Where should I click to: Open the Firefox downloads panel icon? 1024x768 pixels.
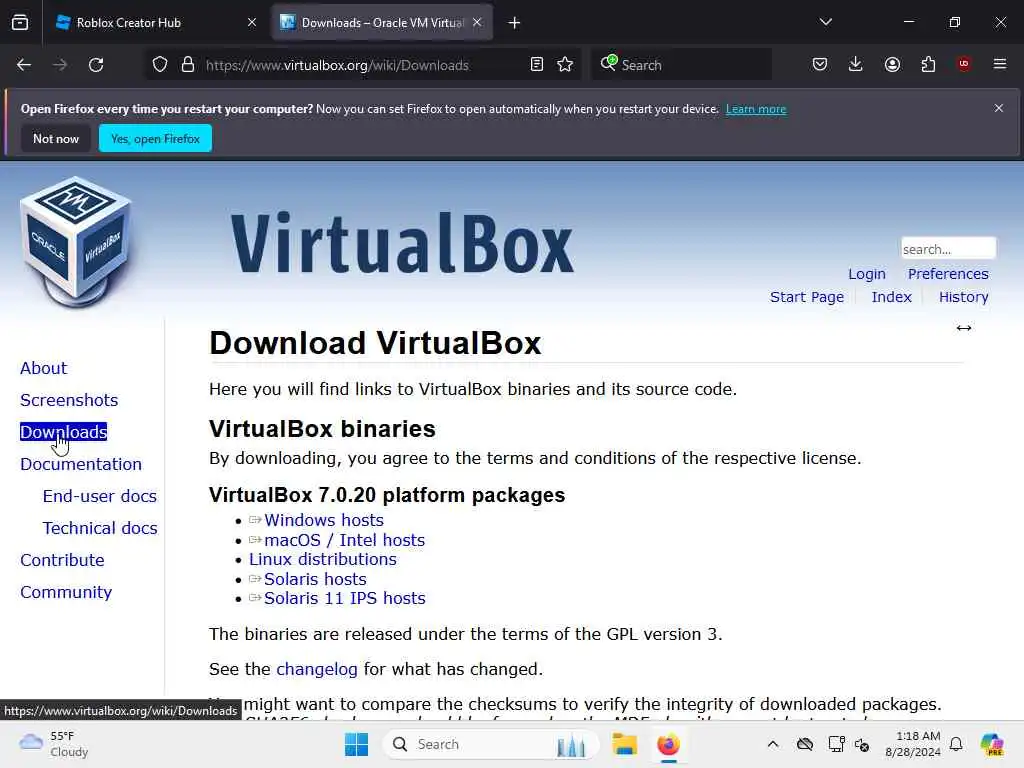856,64
